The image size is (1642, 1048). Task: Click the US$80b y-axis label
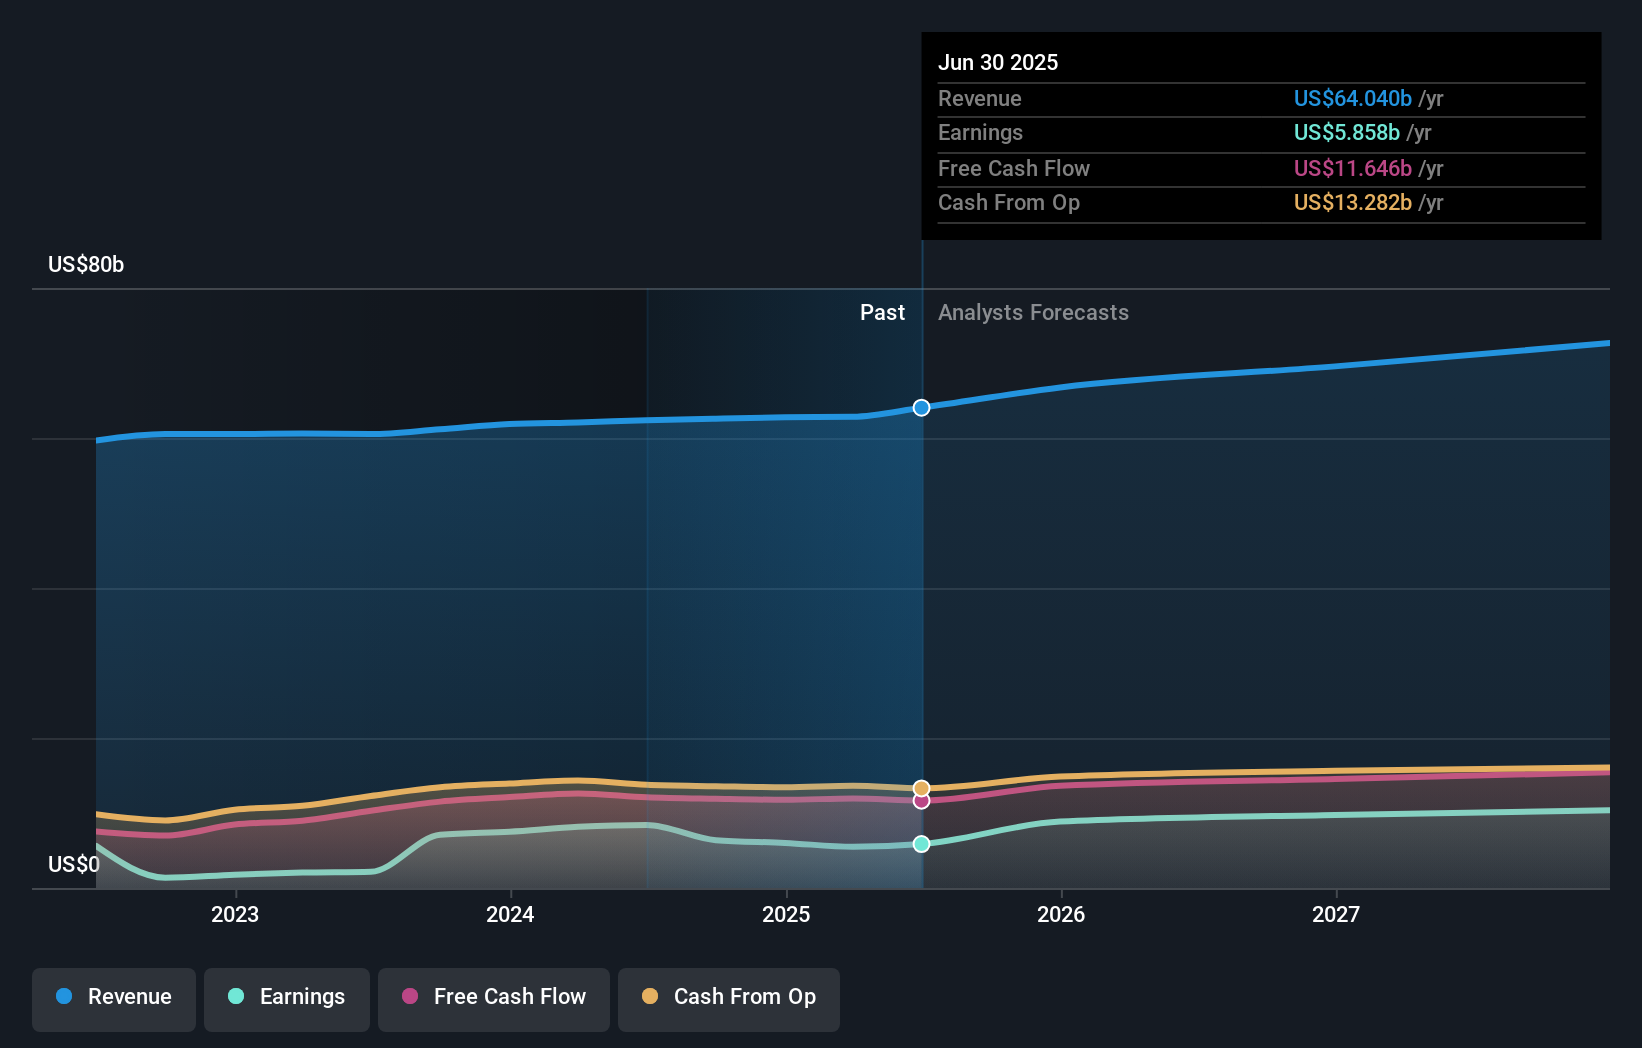(86, 265)
